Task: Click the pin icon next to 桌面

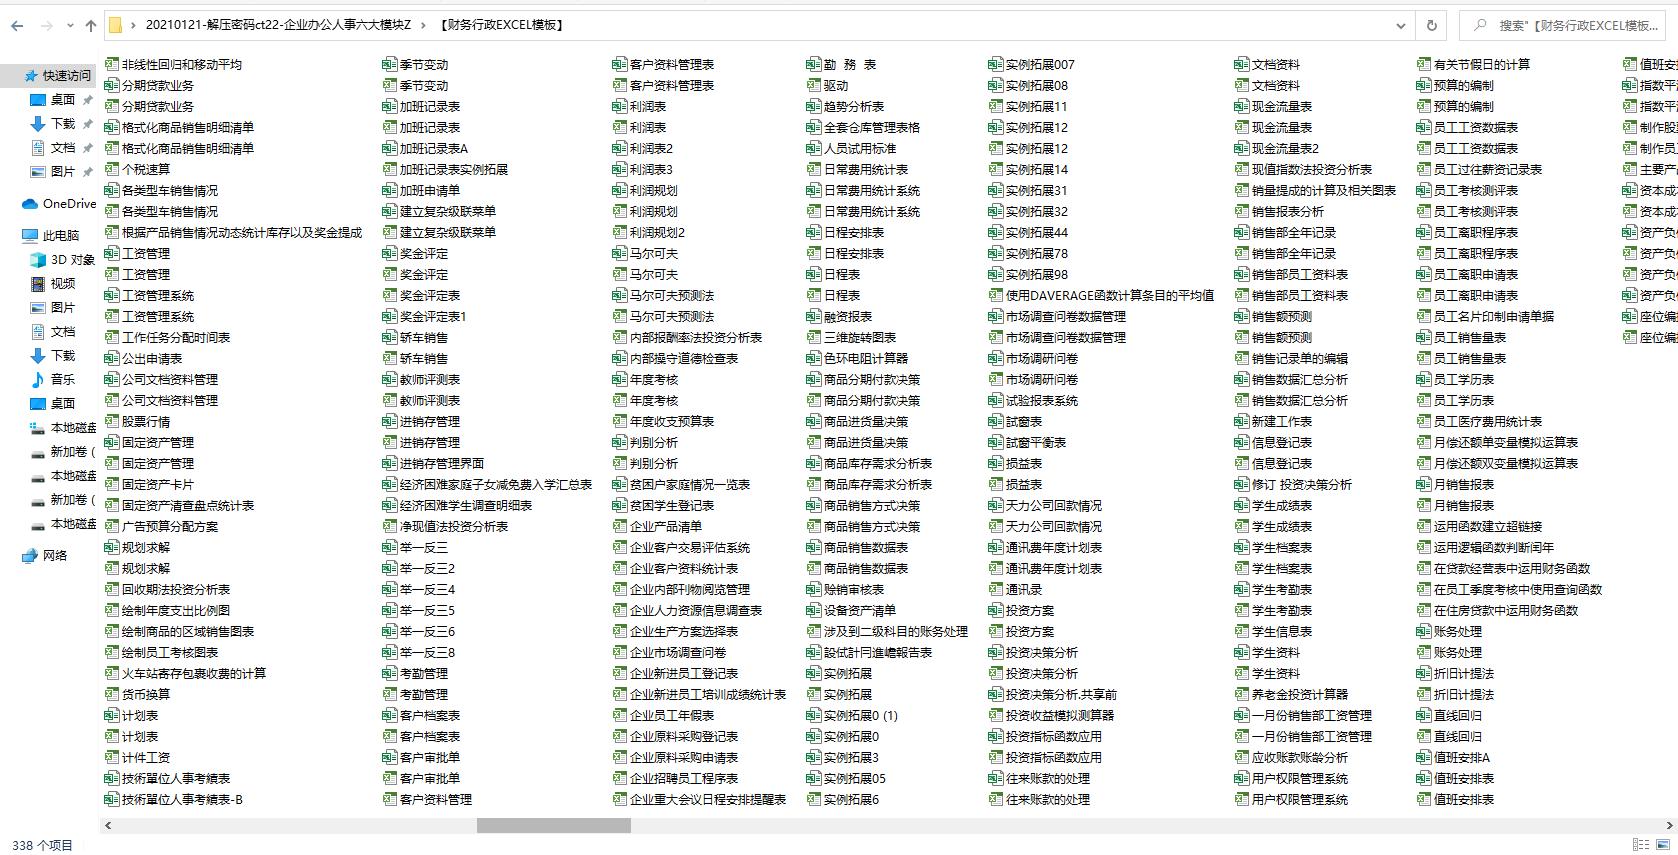Action: [87, 100]
